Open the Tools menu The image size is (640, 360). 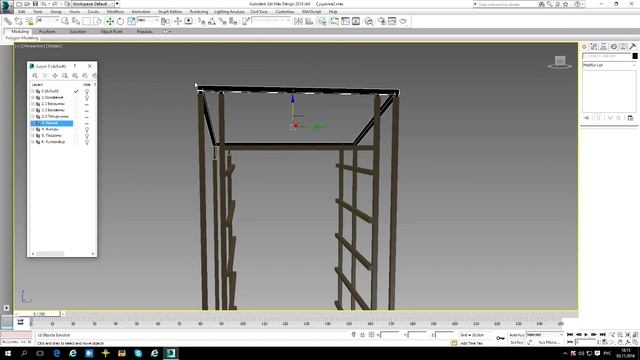click(x=38, y=12)
